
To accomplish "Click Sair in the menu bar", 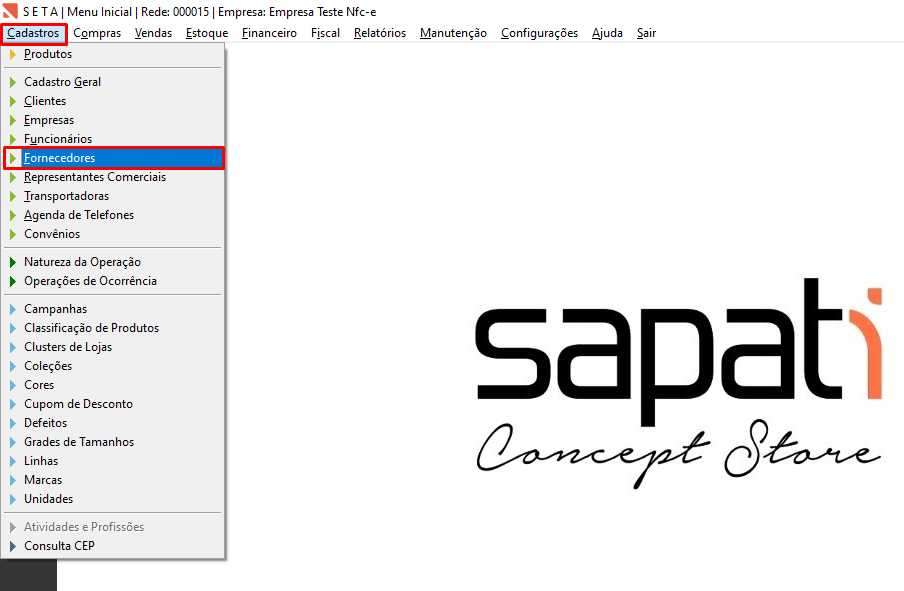I will pos(646,33).
